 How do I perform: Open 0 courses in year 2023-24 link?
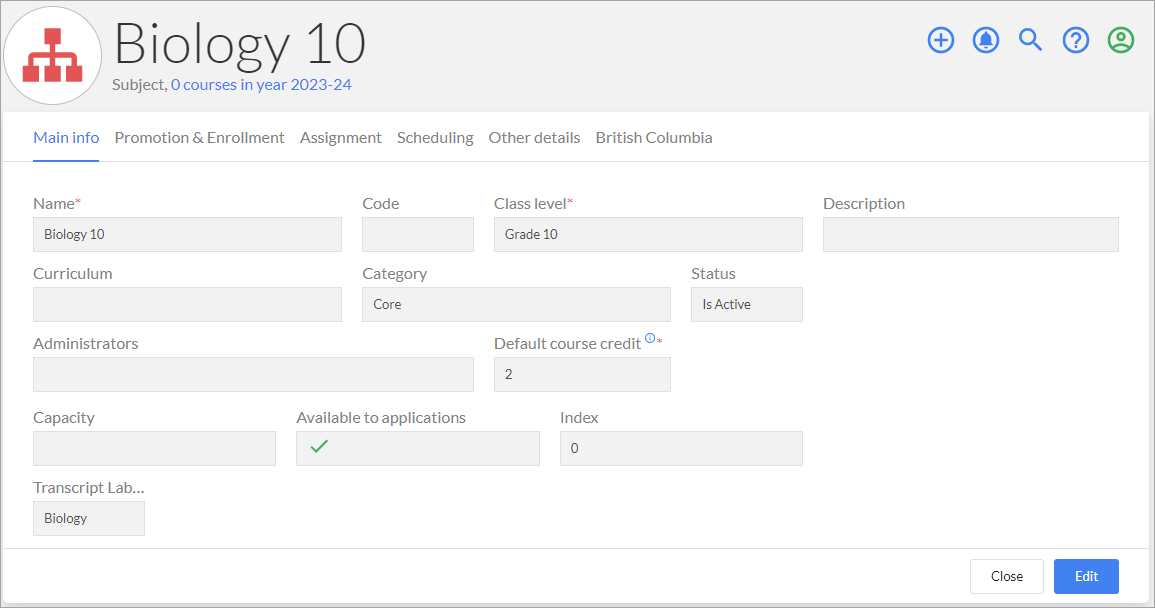pos(261,85)
